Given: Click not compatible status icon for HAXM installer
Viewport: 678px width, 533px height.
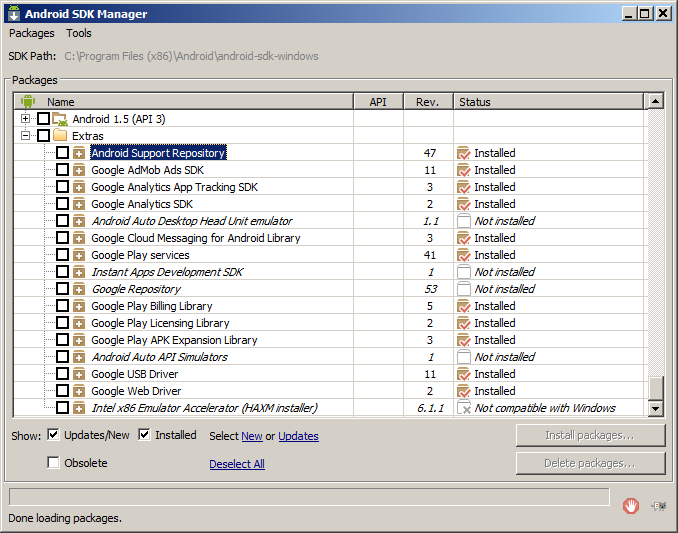Looking at the screenshot, I should (464, 408).
